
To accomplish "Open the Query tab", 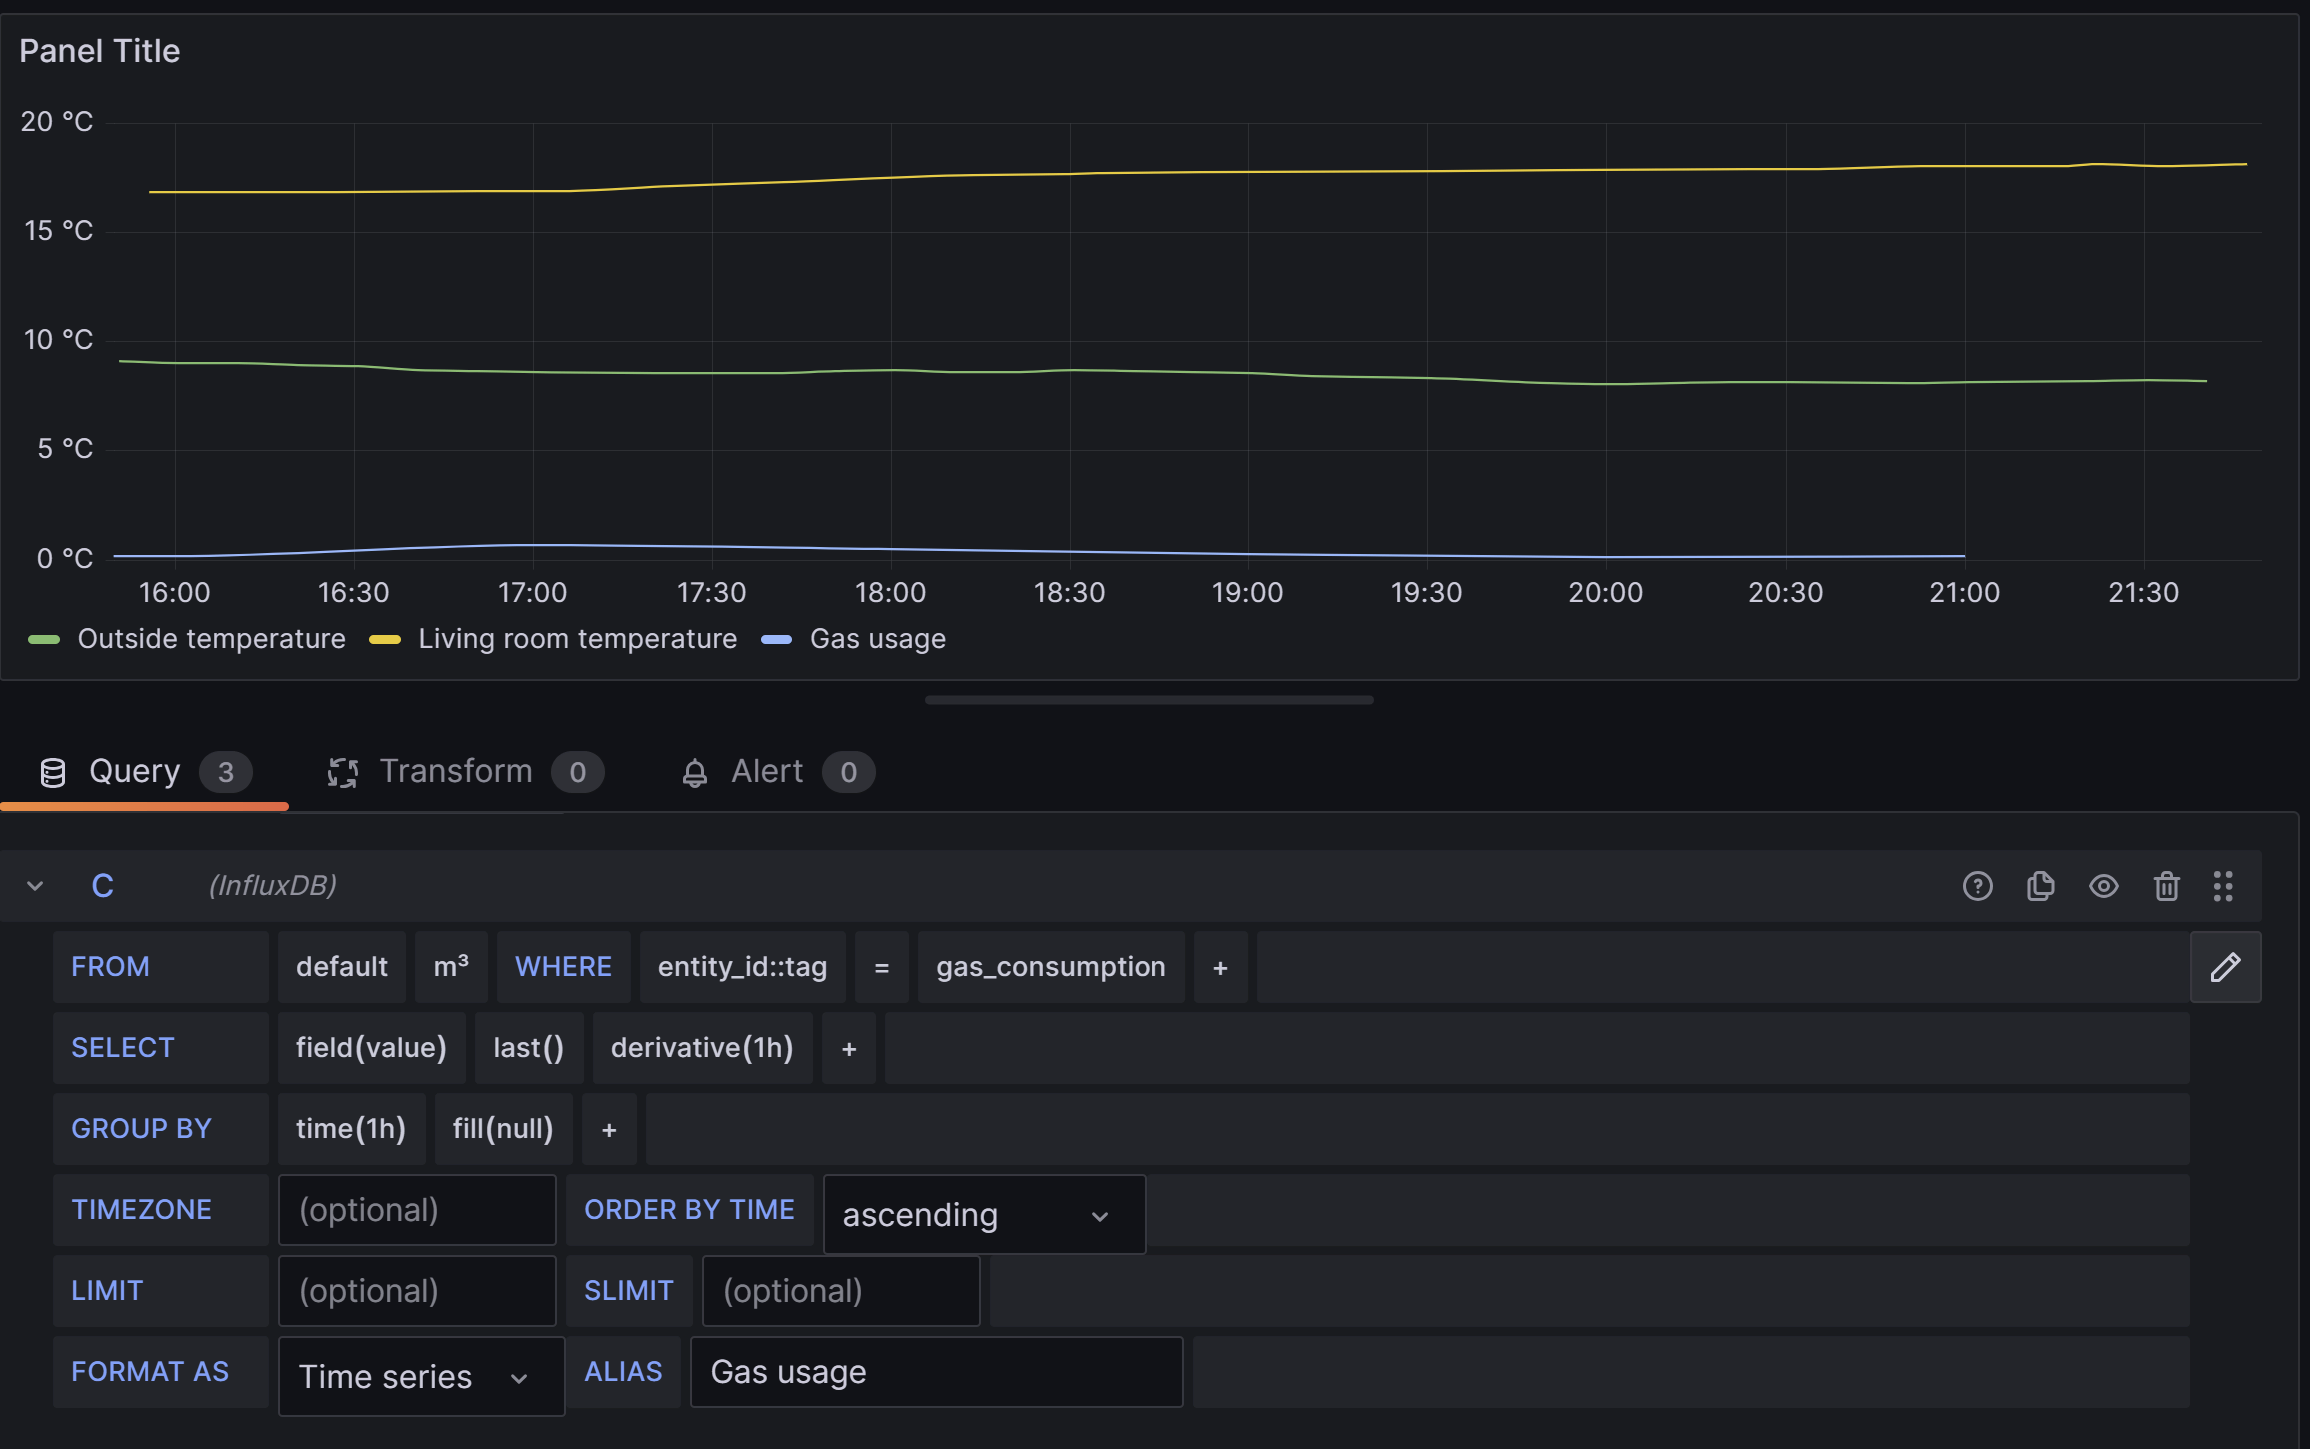I will coord(145,772).
